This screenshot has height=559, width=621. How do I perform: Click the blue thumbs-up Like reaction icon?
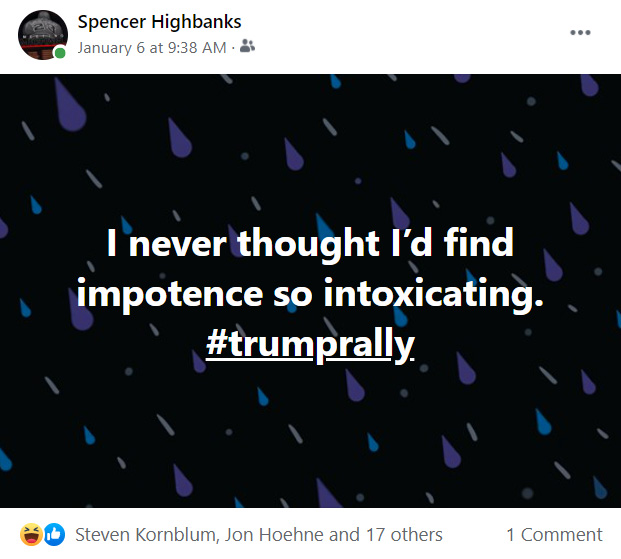click(x=54, y=534)
